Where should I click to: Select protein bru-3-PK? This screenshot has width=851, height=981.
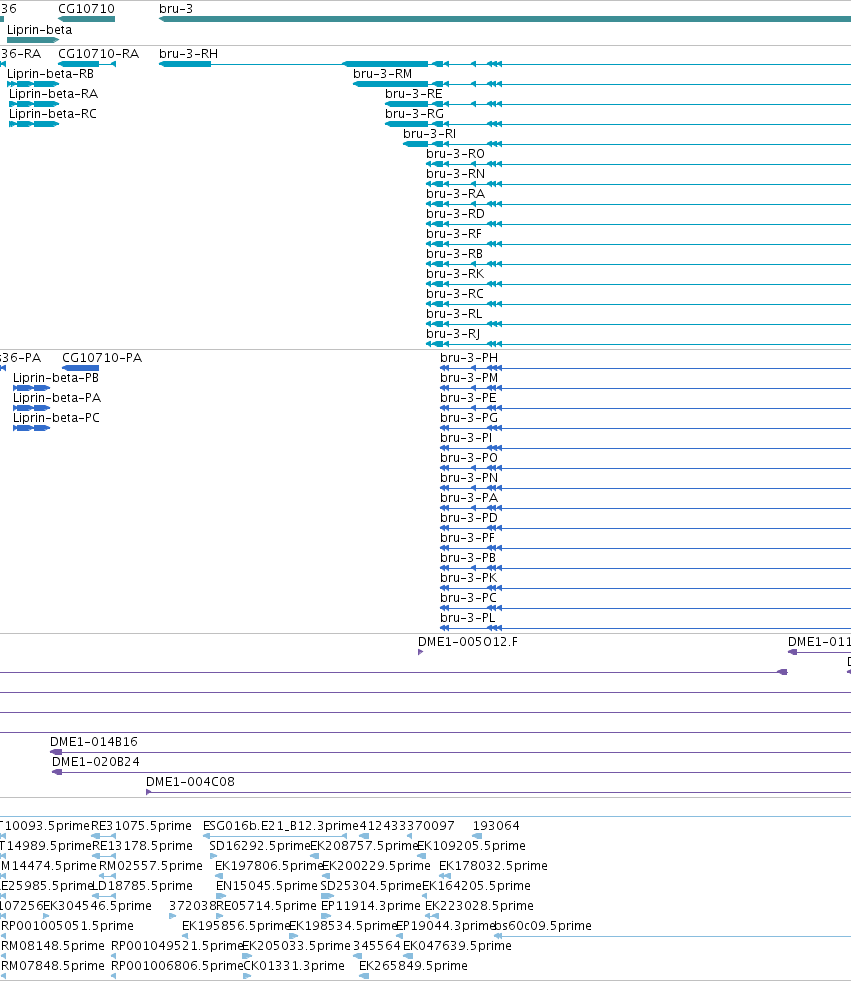[468, 578]
